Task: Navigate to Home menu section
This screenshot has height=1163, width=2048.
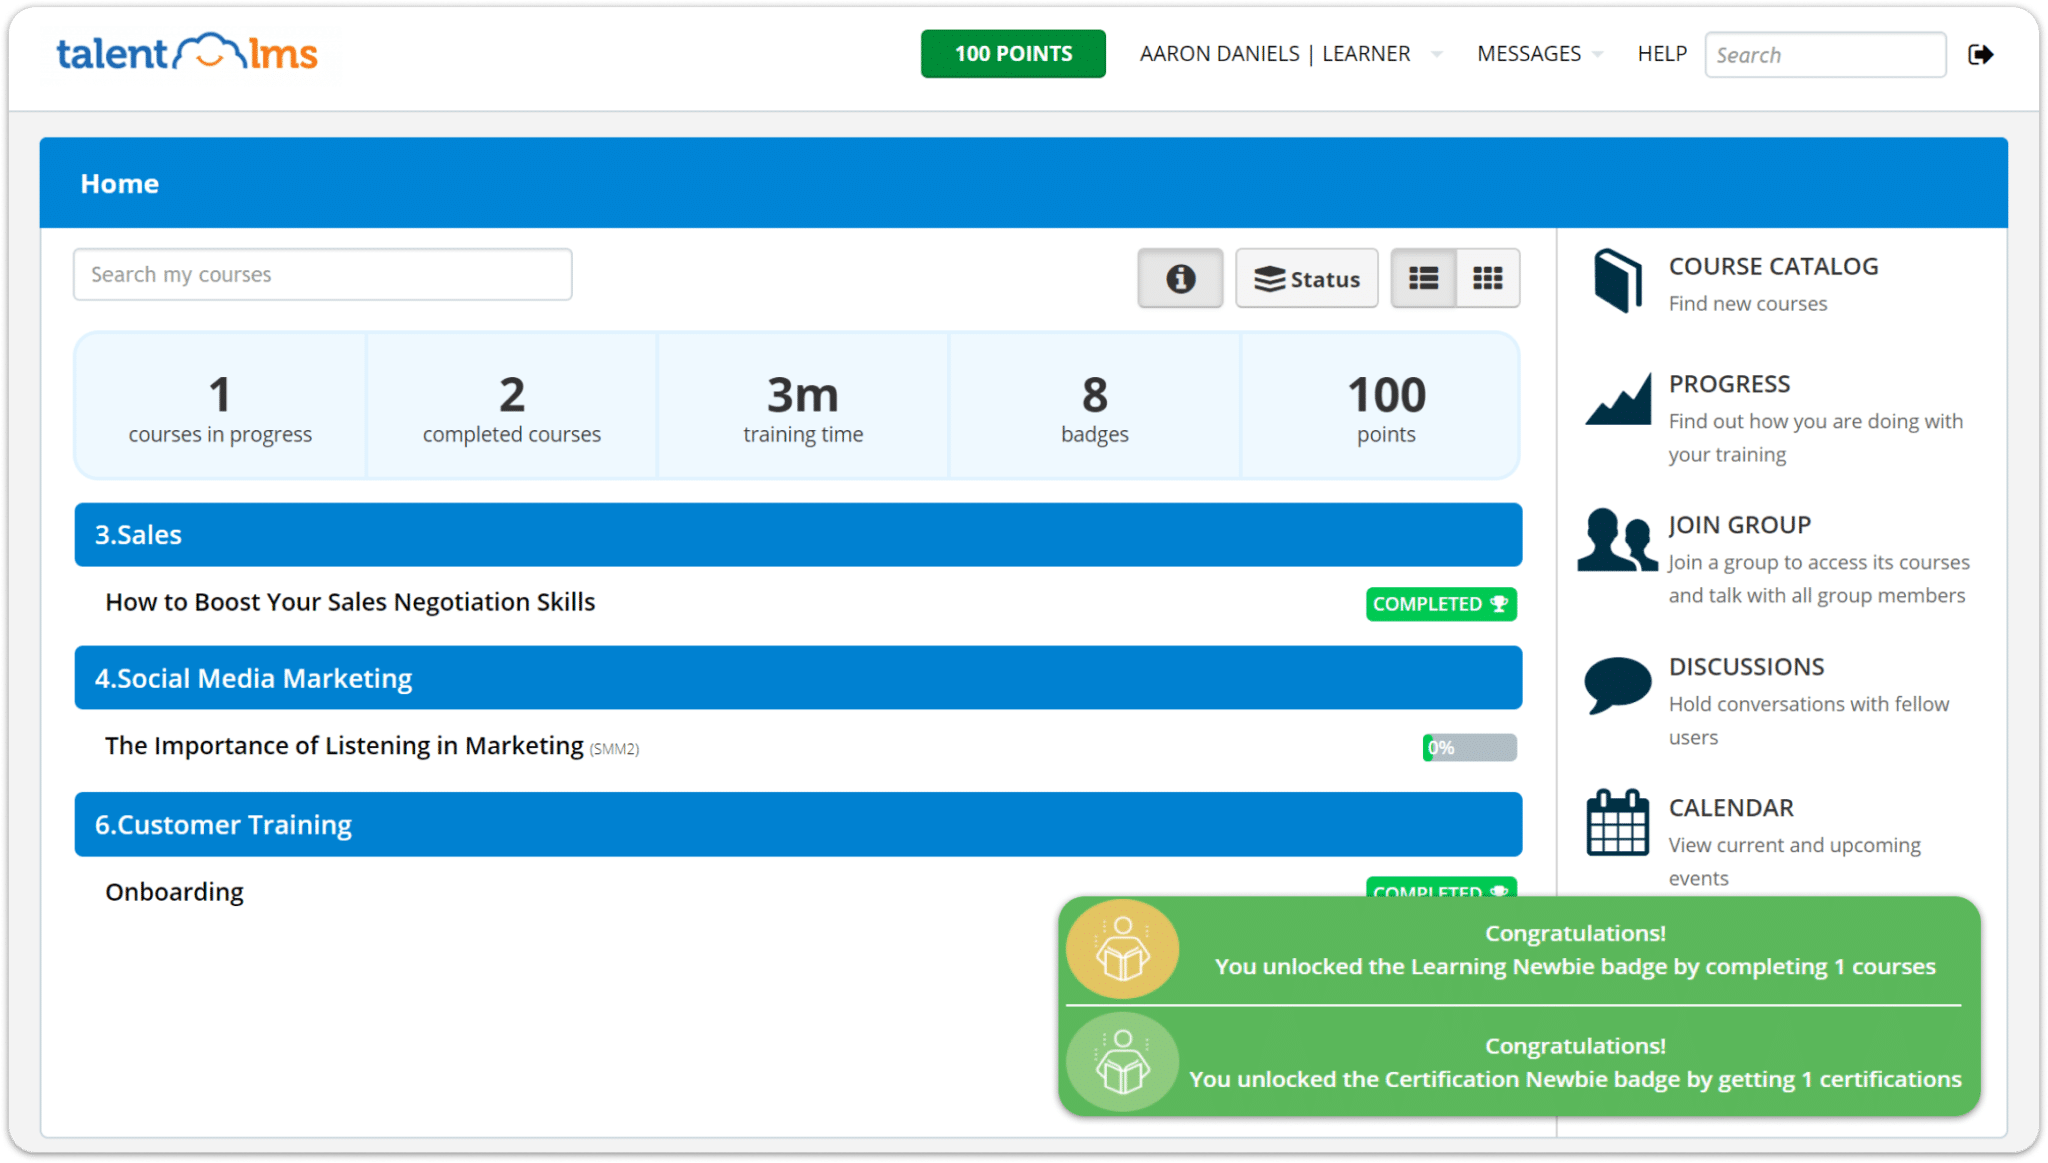Action: click(x=120, y=183)
